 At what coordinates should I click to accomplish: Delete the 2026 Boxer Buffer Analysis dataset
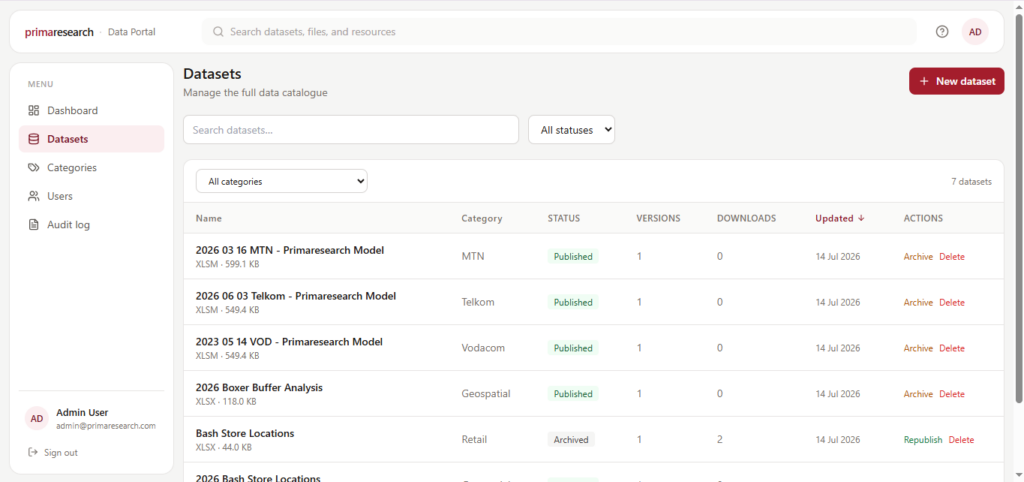[952, 394]
